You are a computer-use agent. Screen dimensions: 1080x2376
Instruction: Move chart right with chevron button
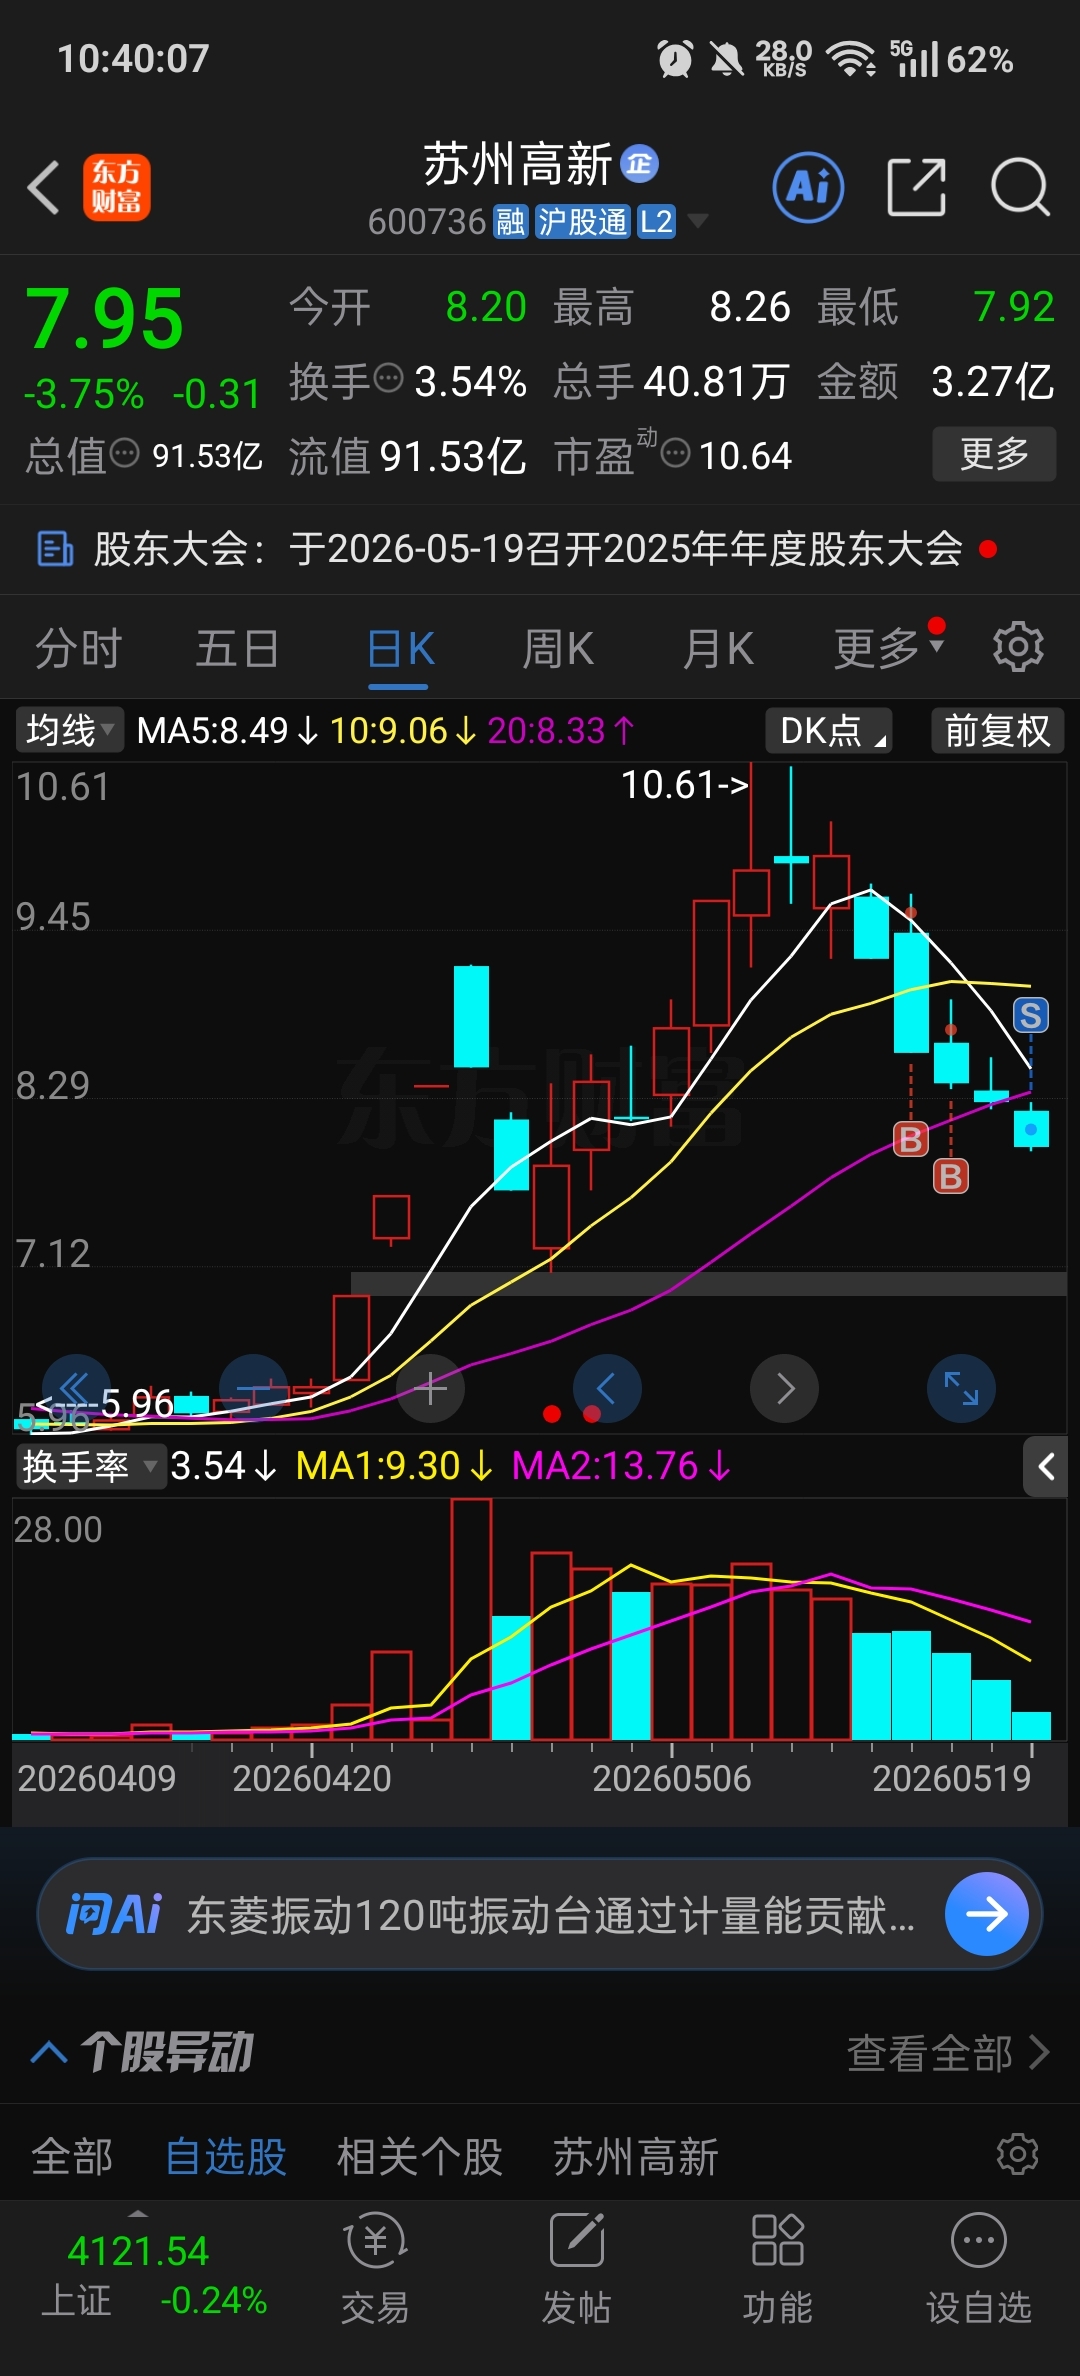[x=785, y=1388]
